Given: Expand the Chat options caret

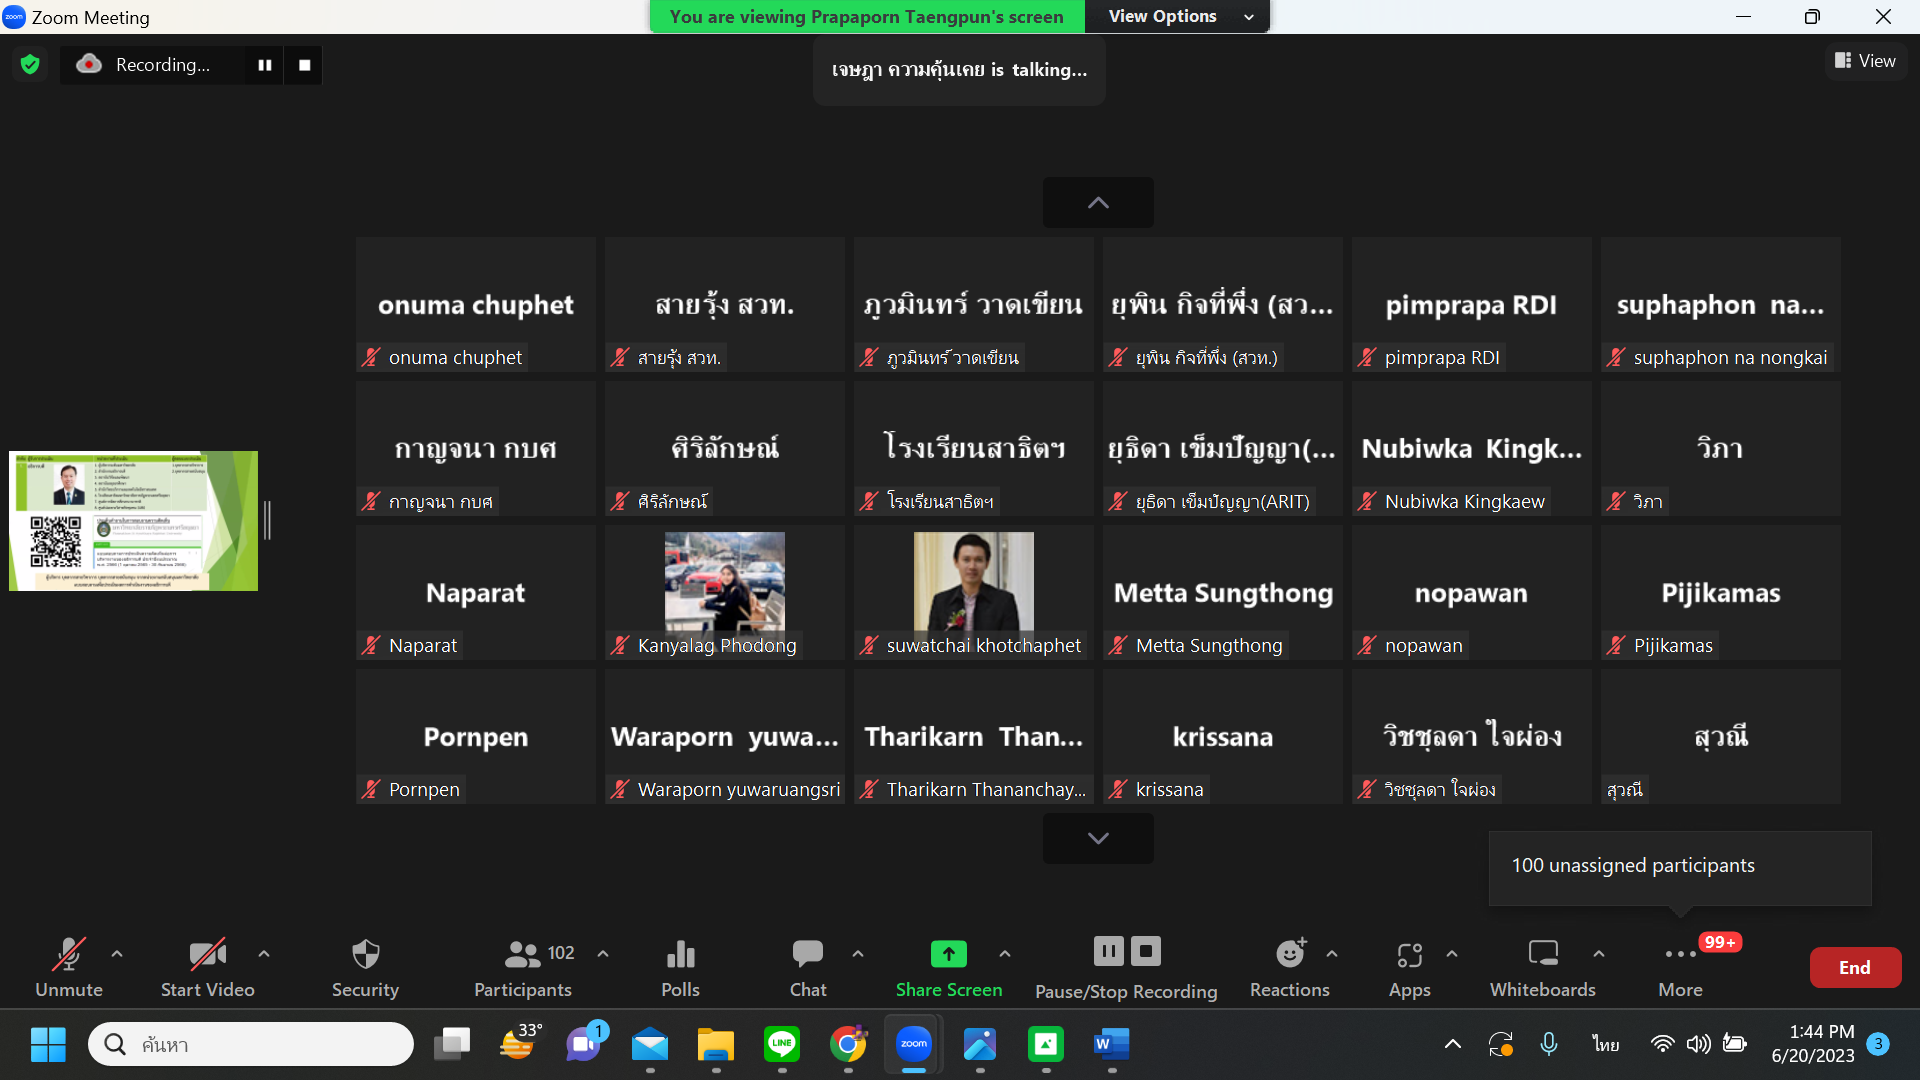Looking at the screenshot, I should 858,954.
